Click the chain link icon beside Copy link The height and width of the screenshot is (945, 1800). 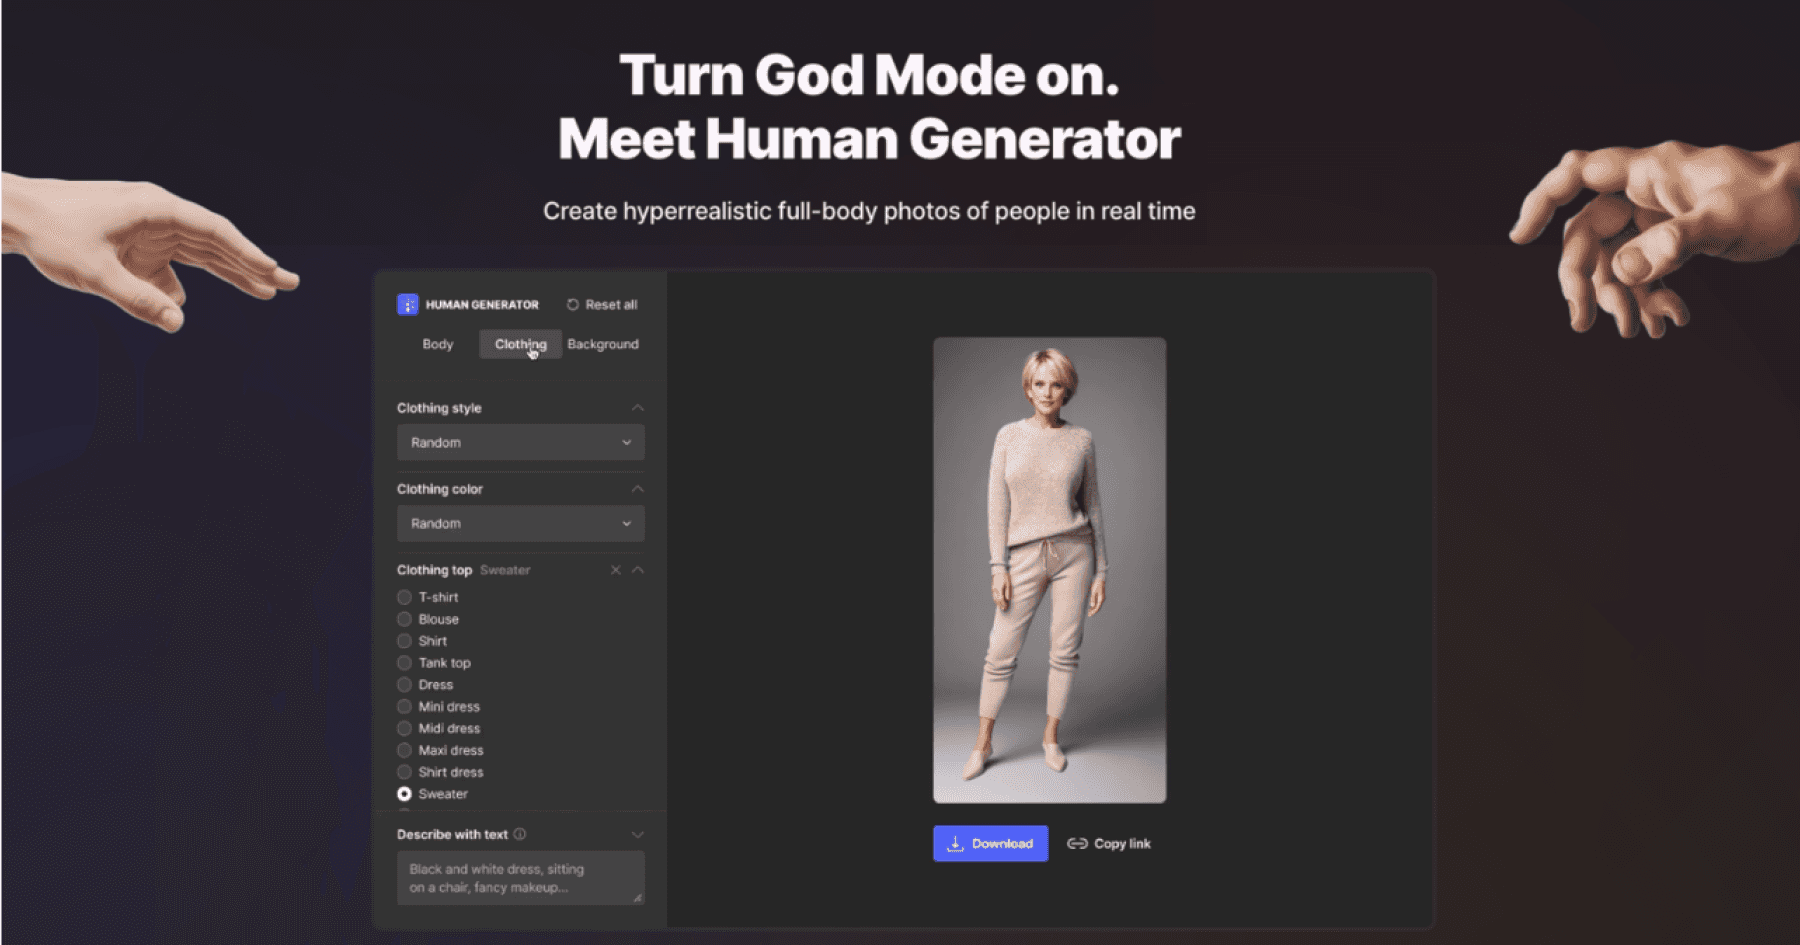(x=1077, y=843)
